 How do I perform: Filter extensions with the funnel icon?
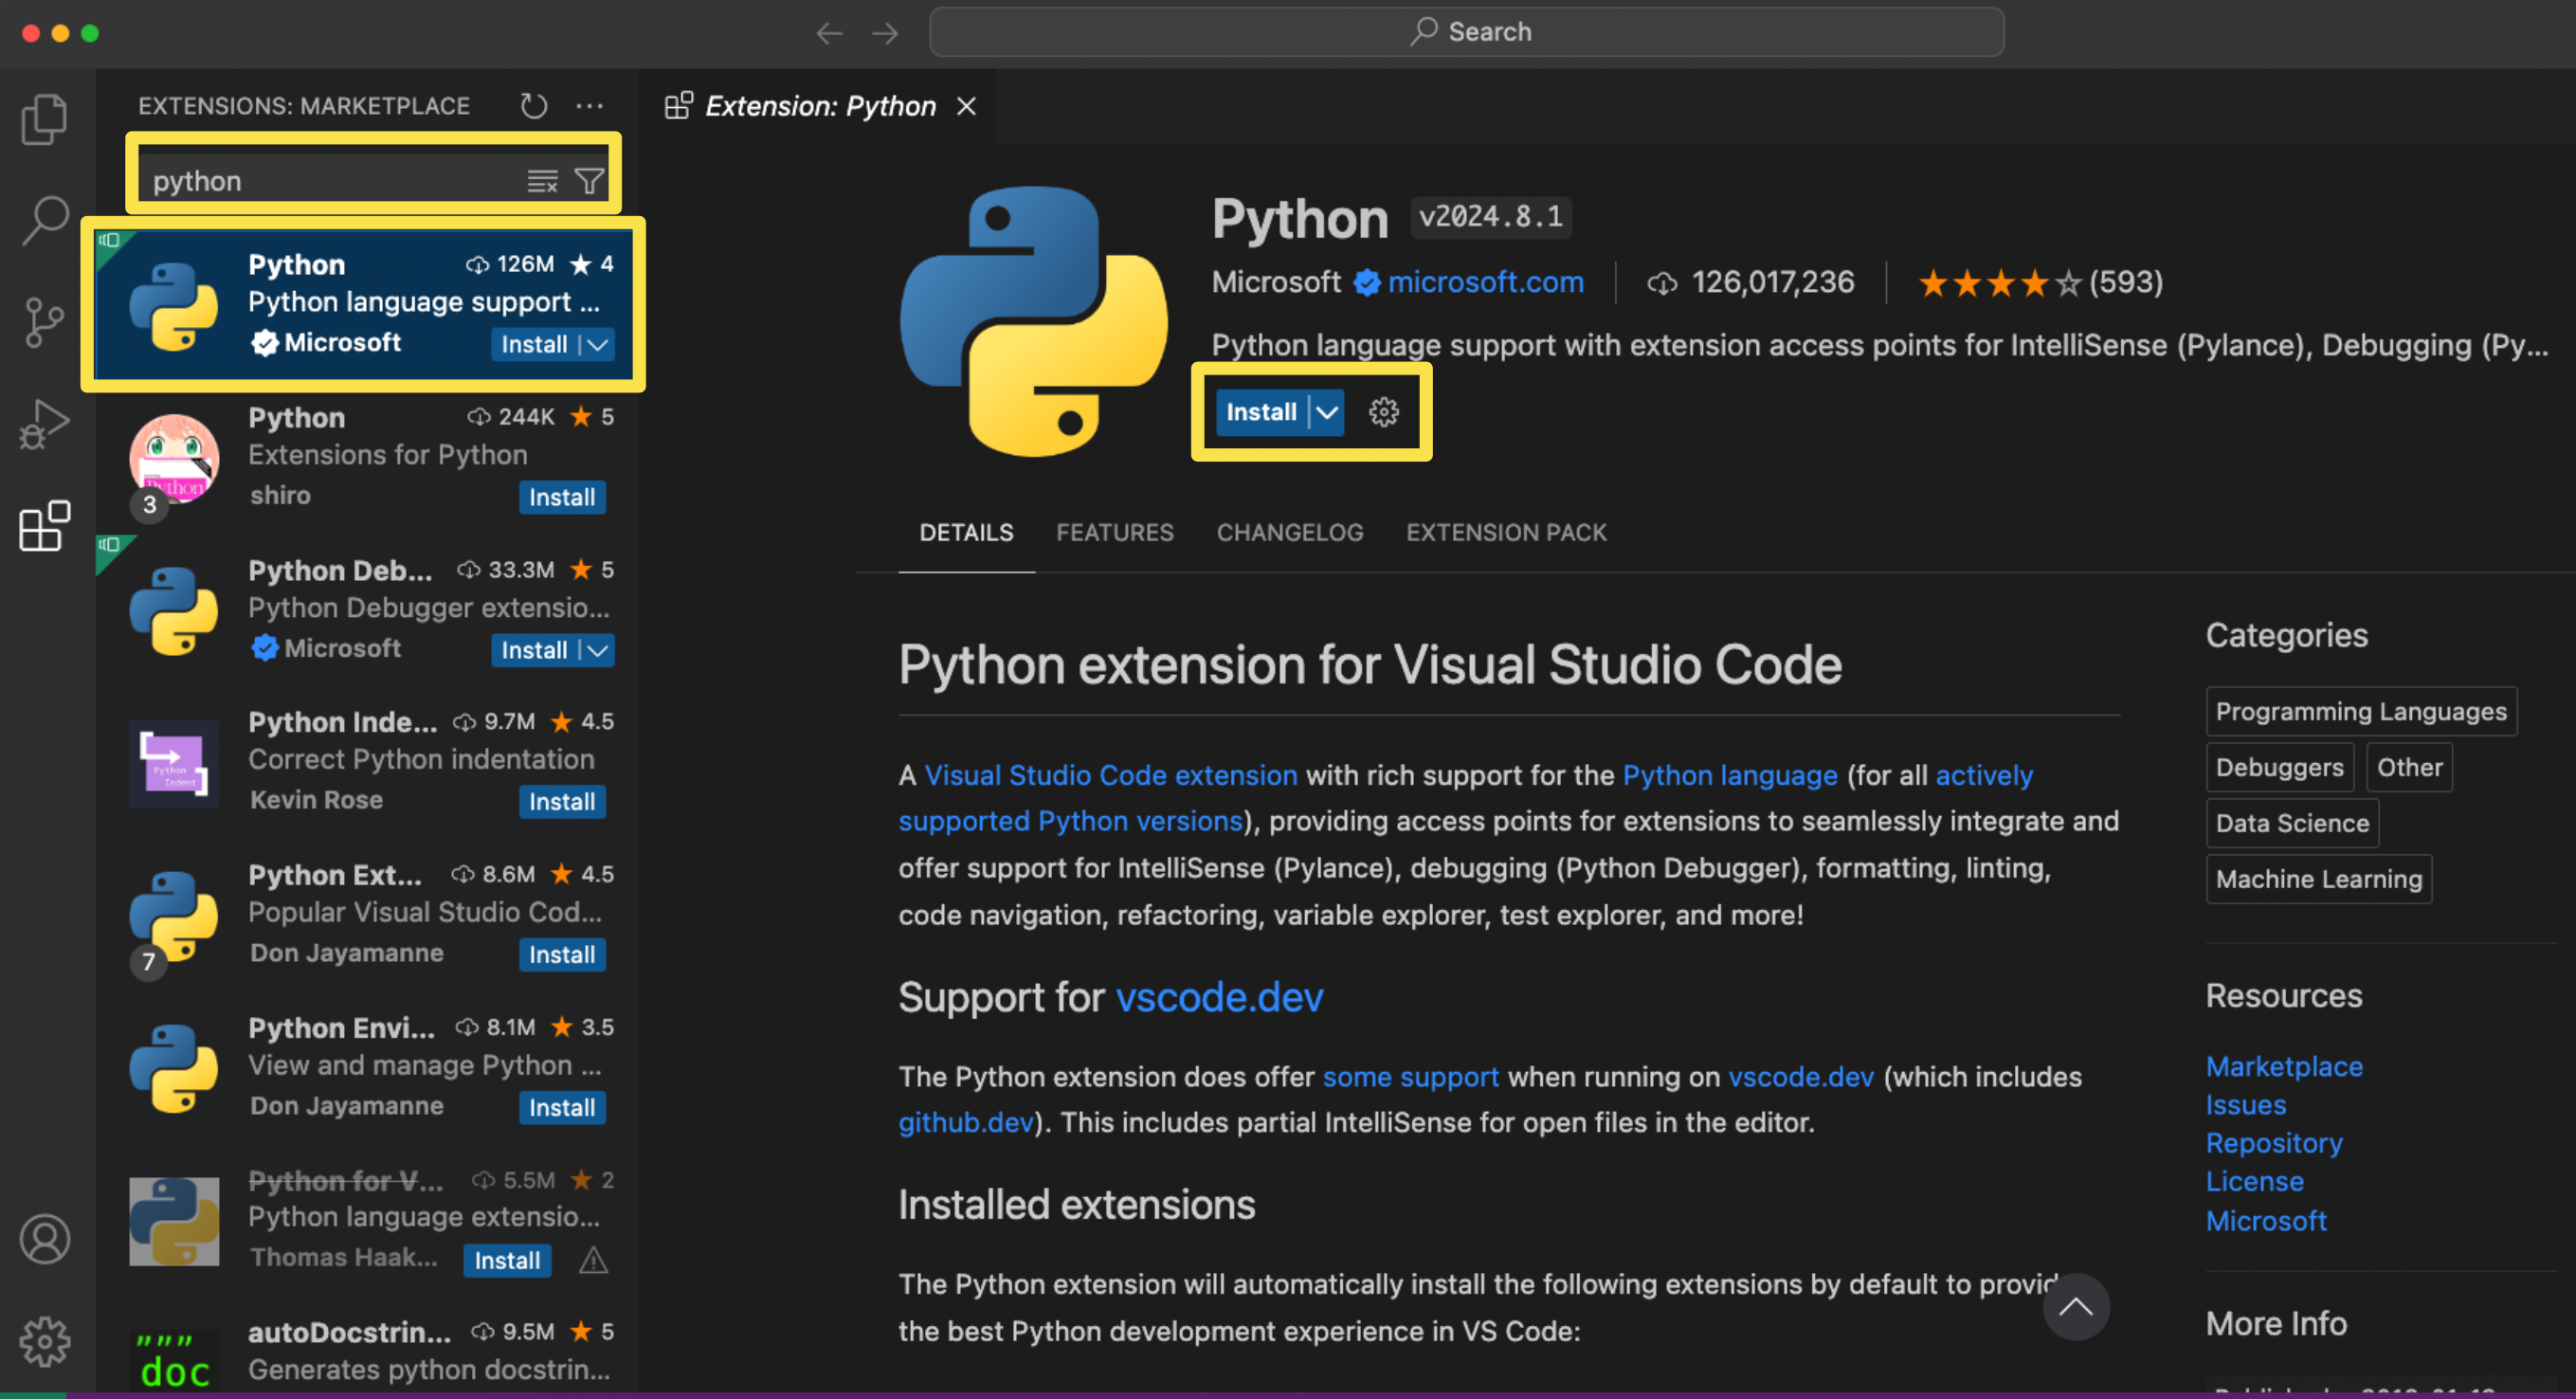coord(589,181)
